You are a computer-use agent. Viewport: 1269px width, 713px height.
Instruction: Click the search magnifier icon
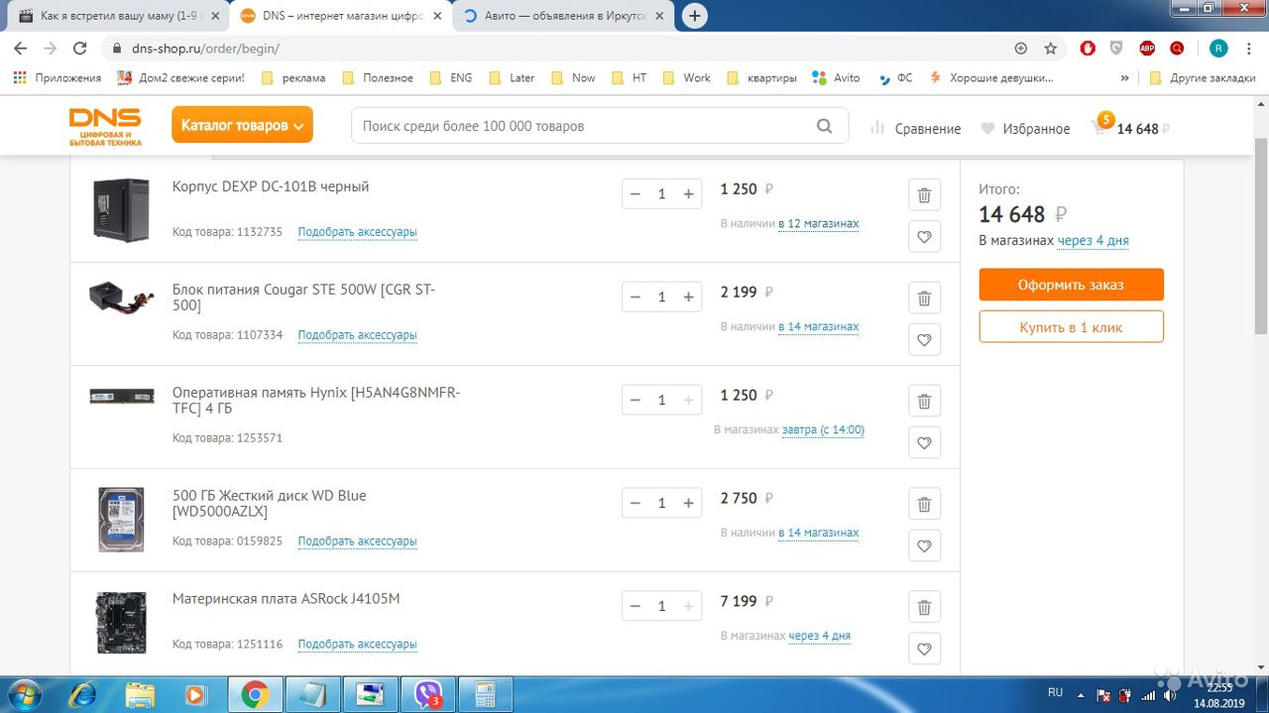824,126
